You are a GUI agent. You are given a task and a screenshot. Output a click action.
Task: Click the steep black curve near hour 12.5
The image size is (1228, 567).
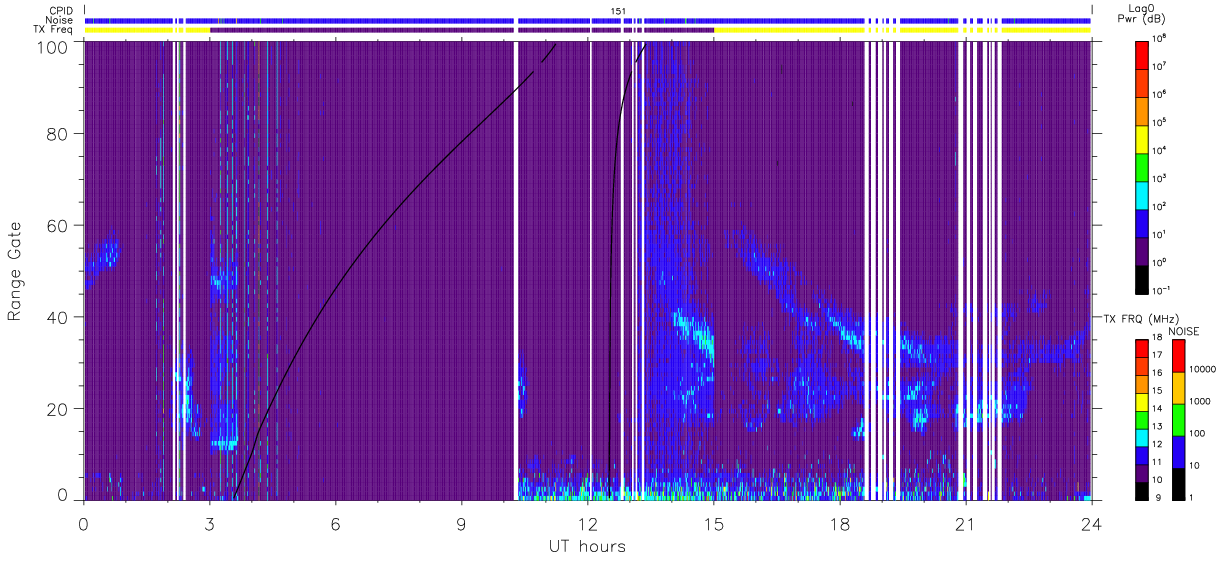[610, 300]
